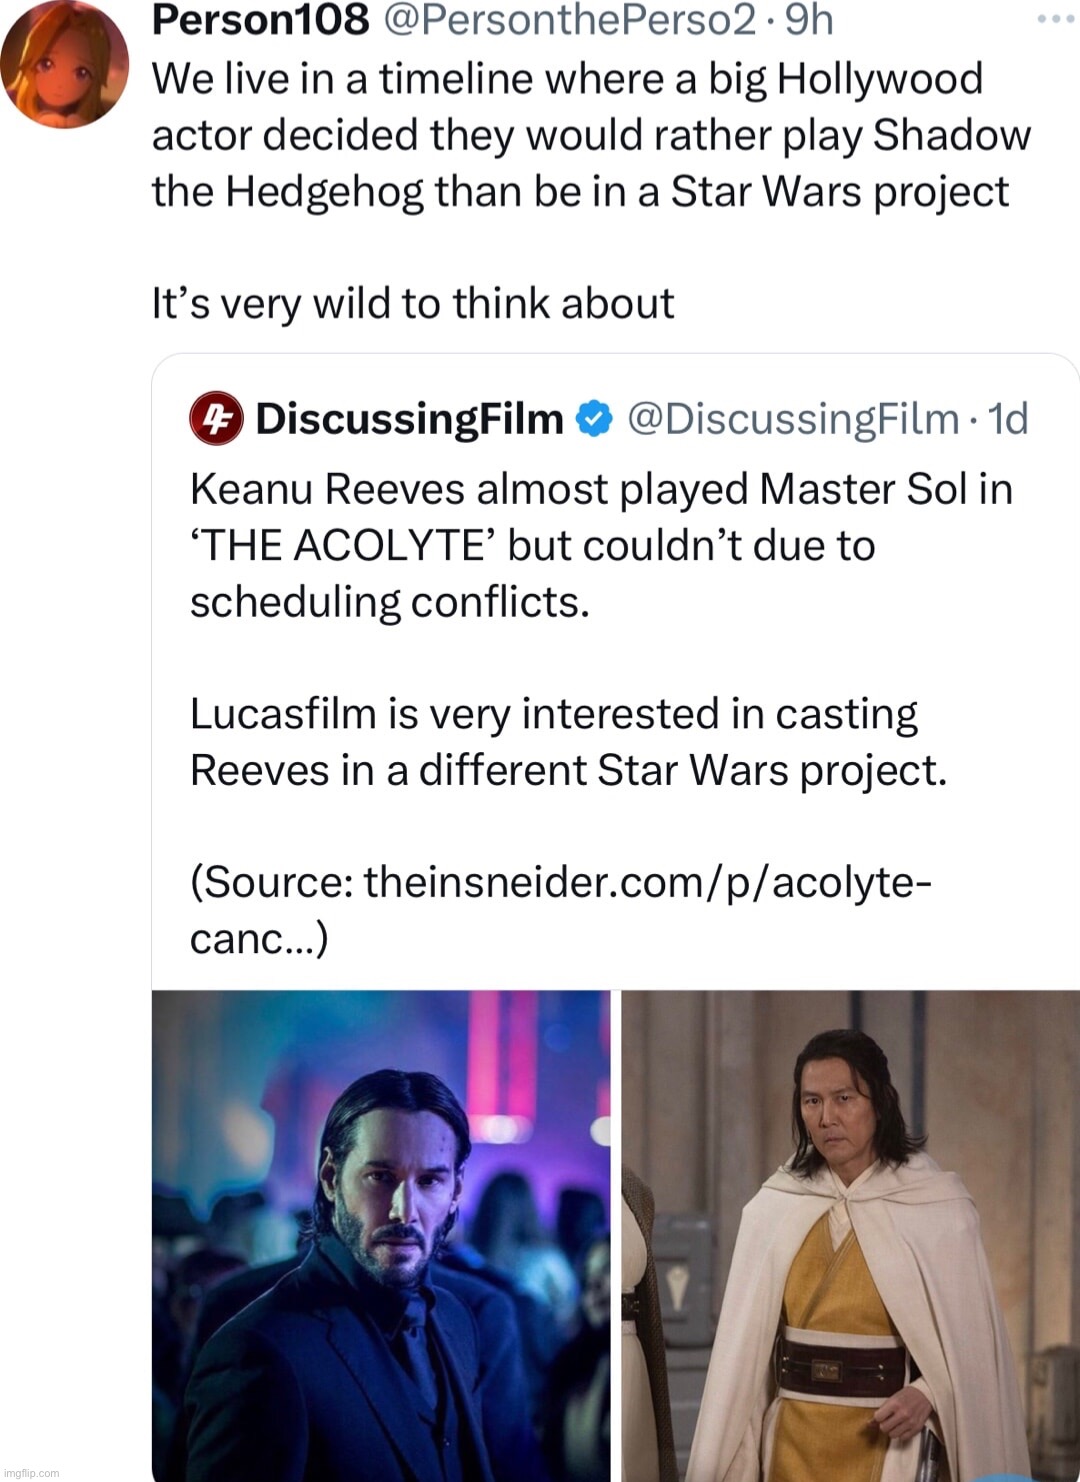
Task: Click the DiscussingFilm red logo avatar
Action: [x=215, y=418]
